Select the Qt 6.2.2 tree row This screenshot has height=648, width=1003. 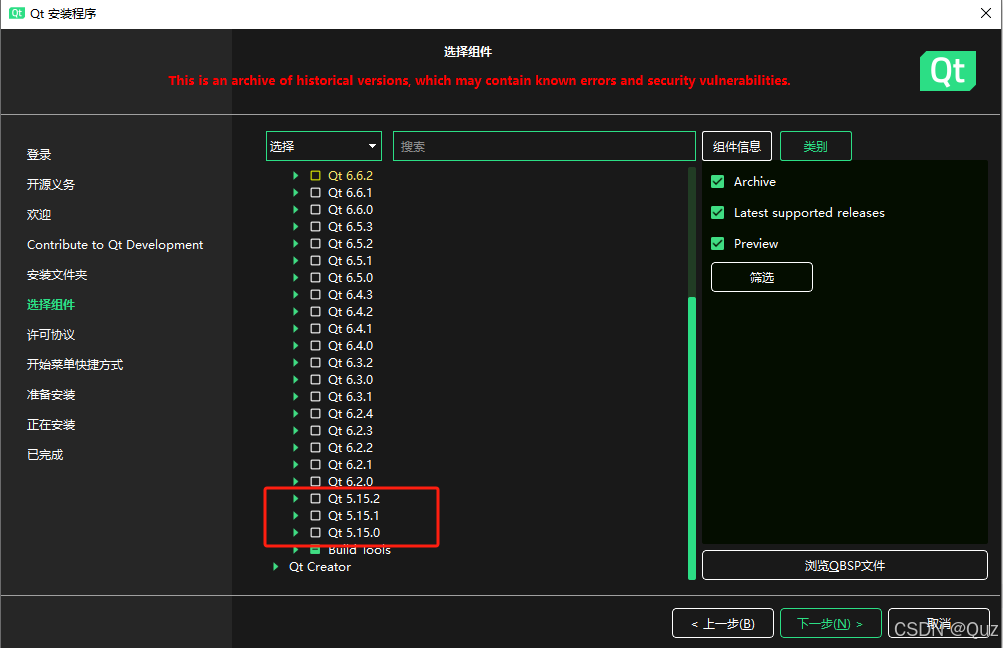[351, 448]
